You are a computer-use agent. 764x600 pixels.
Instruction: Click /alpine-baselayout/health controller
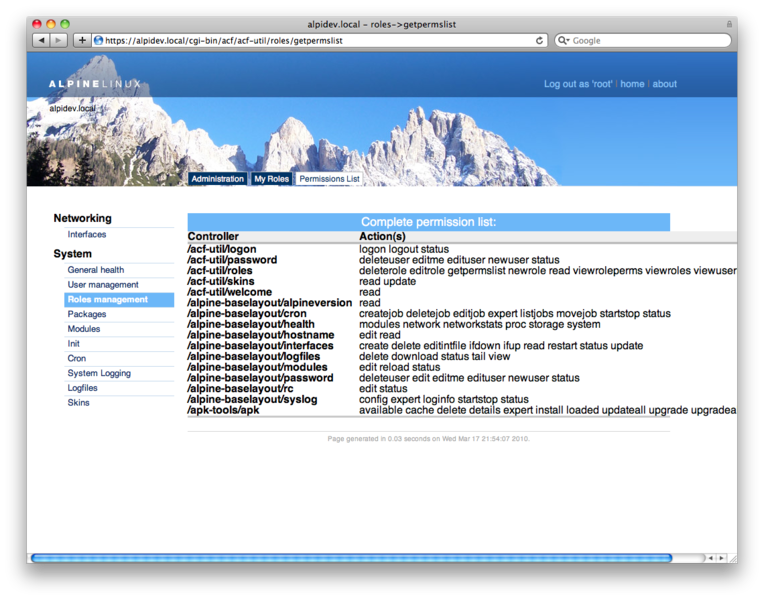(x=251, y=324)
